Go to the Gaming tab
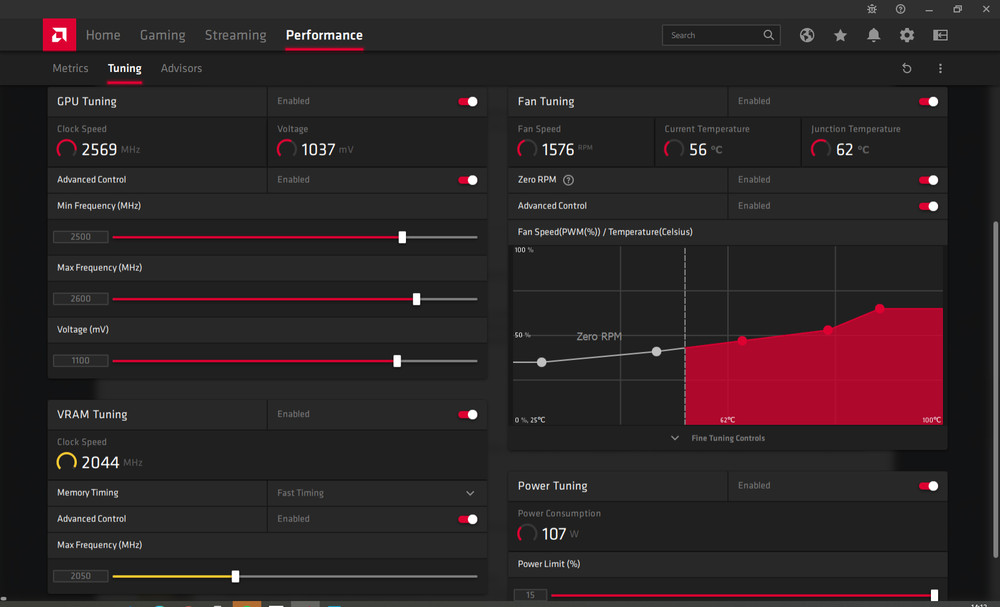Screen dimensions: 1000x607 coord(163,35)
